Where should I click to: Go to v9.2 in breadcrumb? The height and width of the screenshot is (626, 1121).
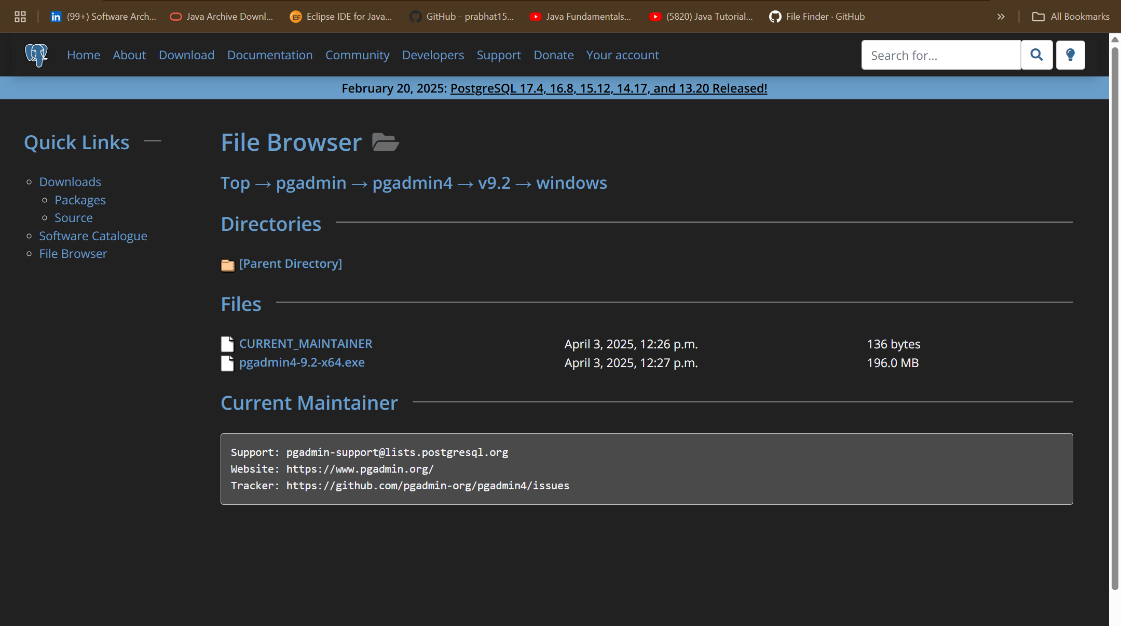pyautogui.click(x=494, y=183)
